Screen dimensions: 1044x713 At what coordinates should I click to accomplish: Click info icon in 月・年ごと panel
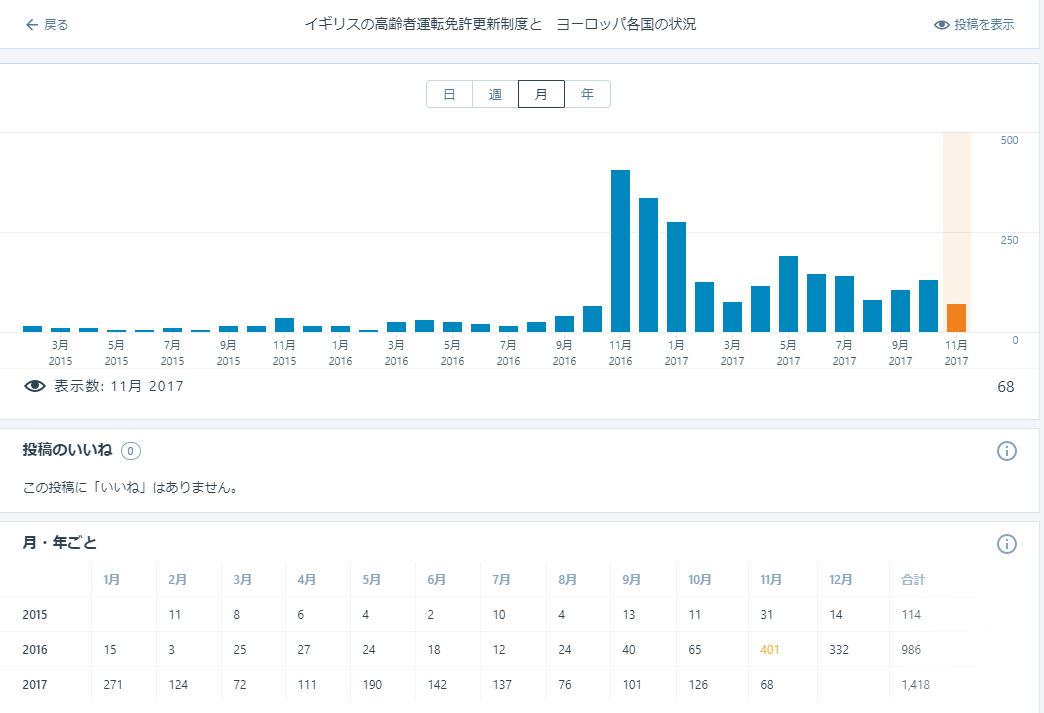tap(1006, 544)
